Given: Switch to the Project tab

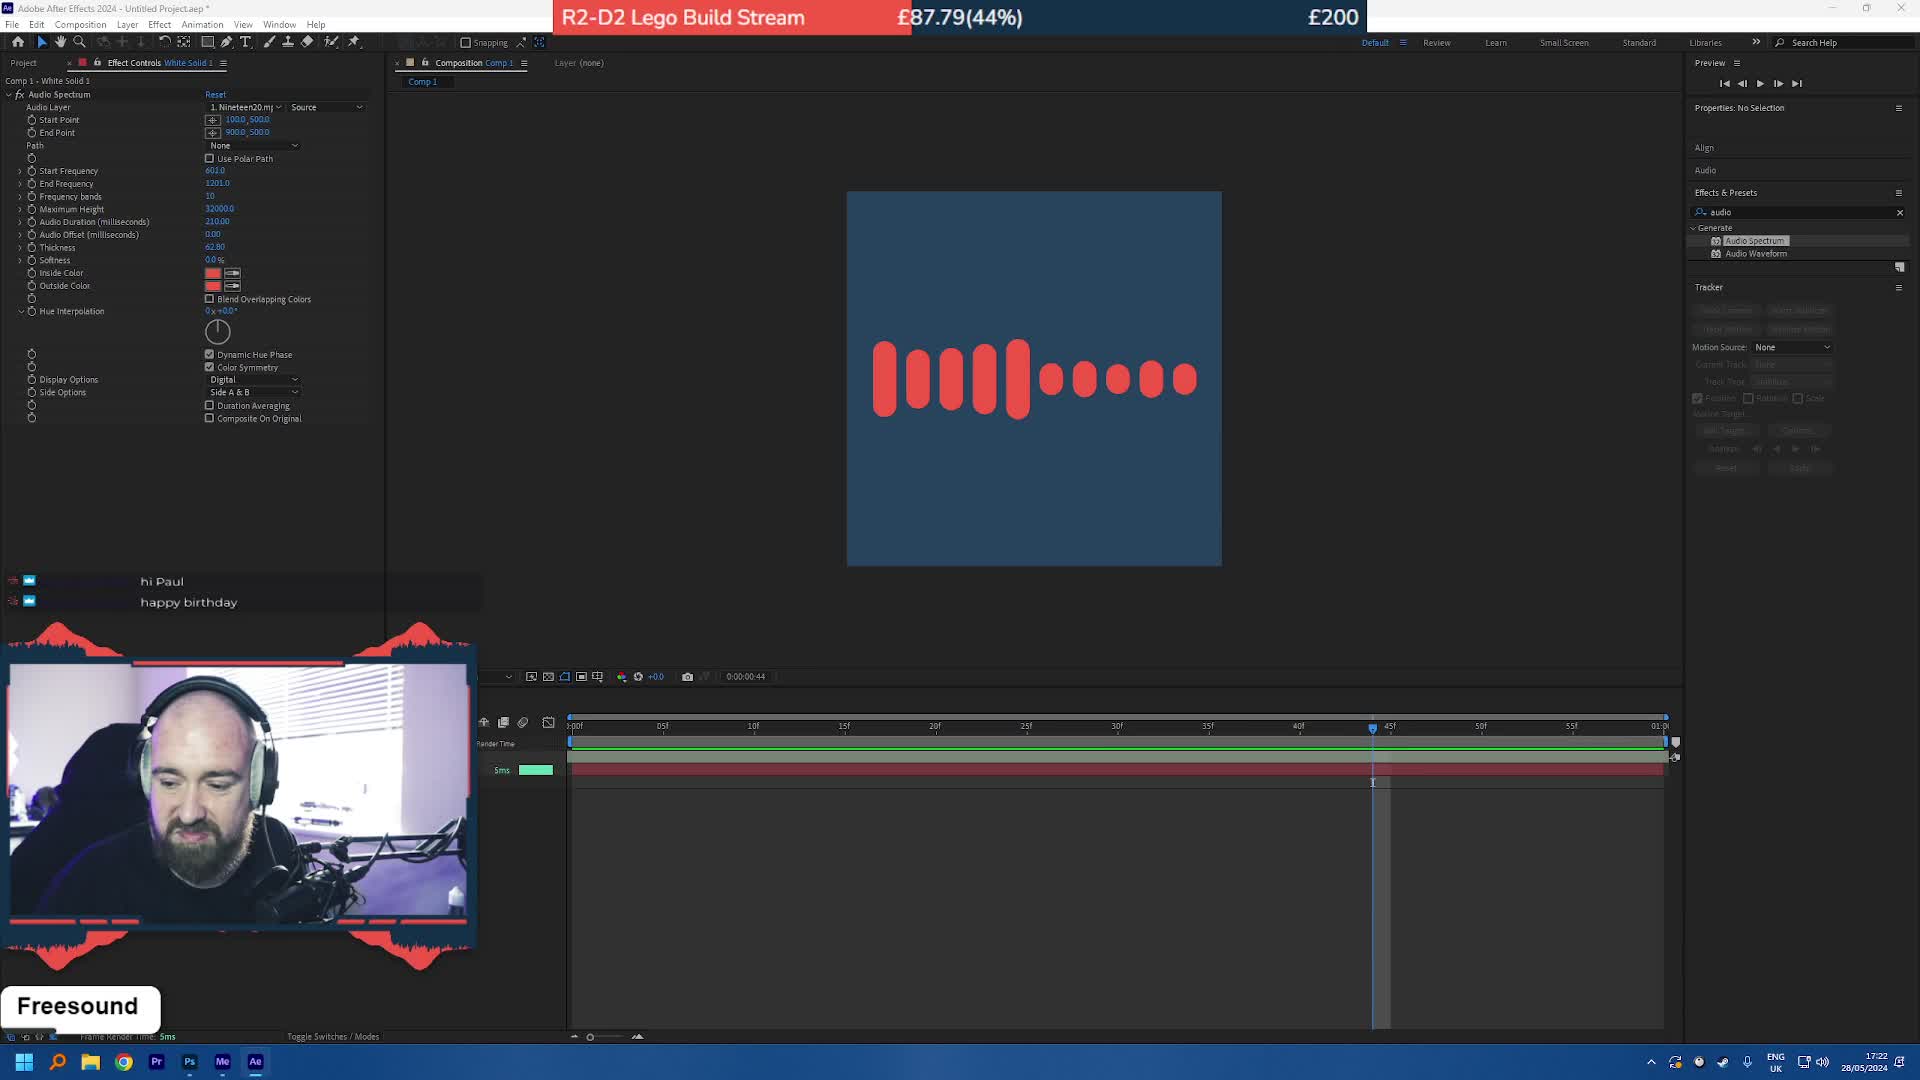Looking at the screenshot, I should pyautogui.click(x=23, y=63).
